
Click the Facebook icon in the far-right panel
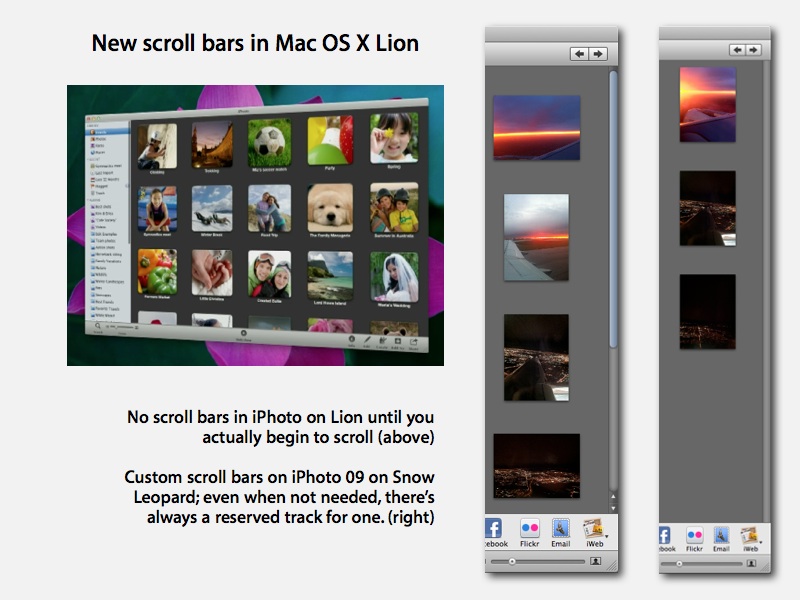point(664,535)
